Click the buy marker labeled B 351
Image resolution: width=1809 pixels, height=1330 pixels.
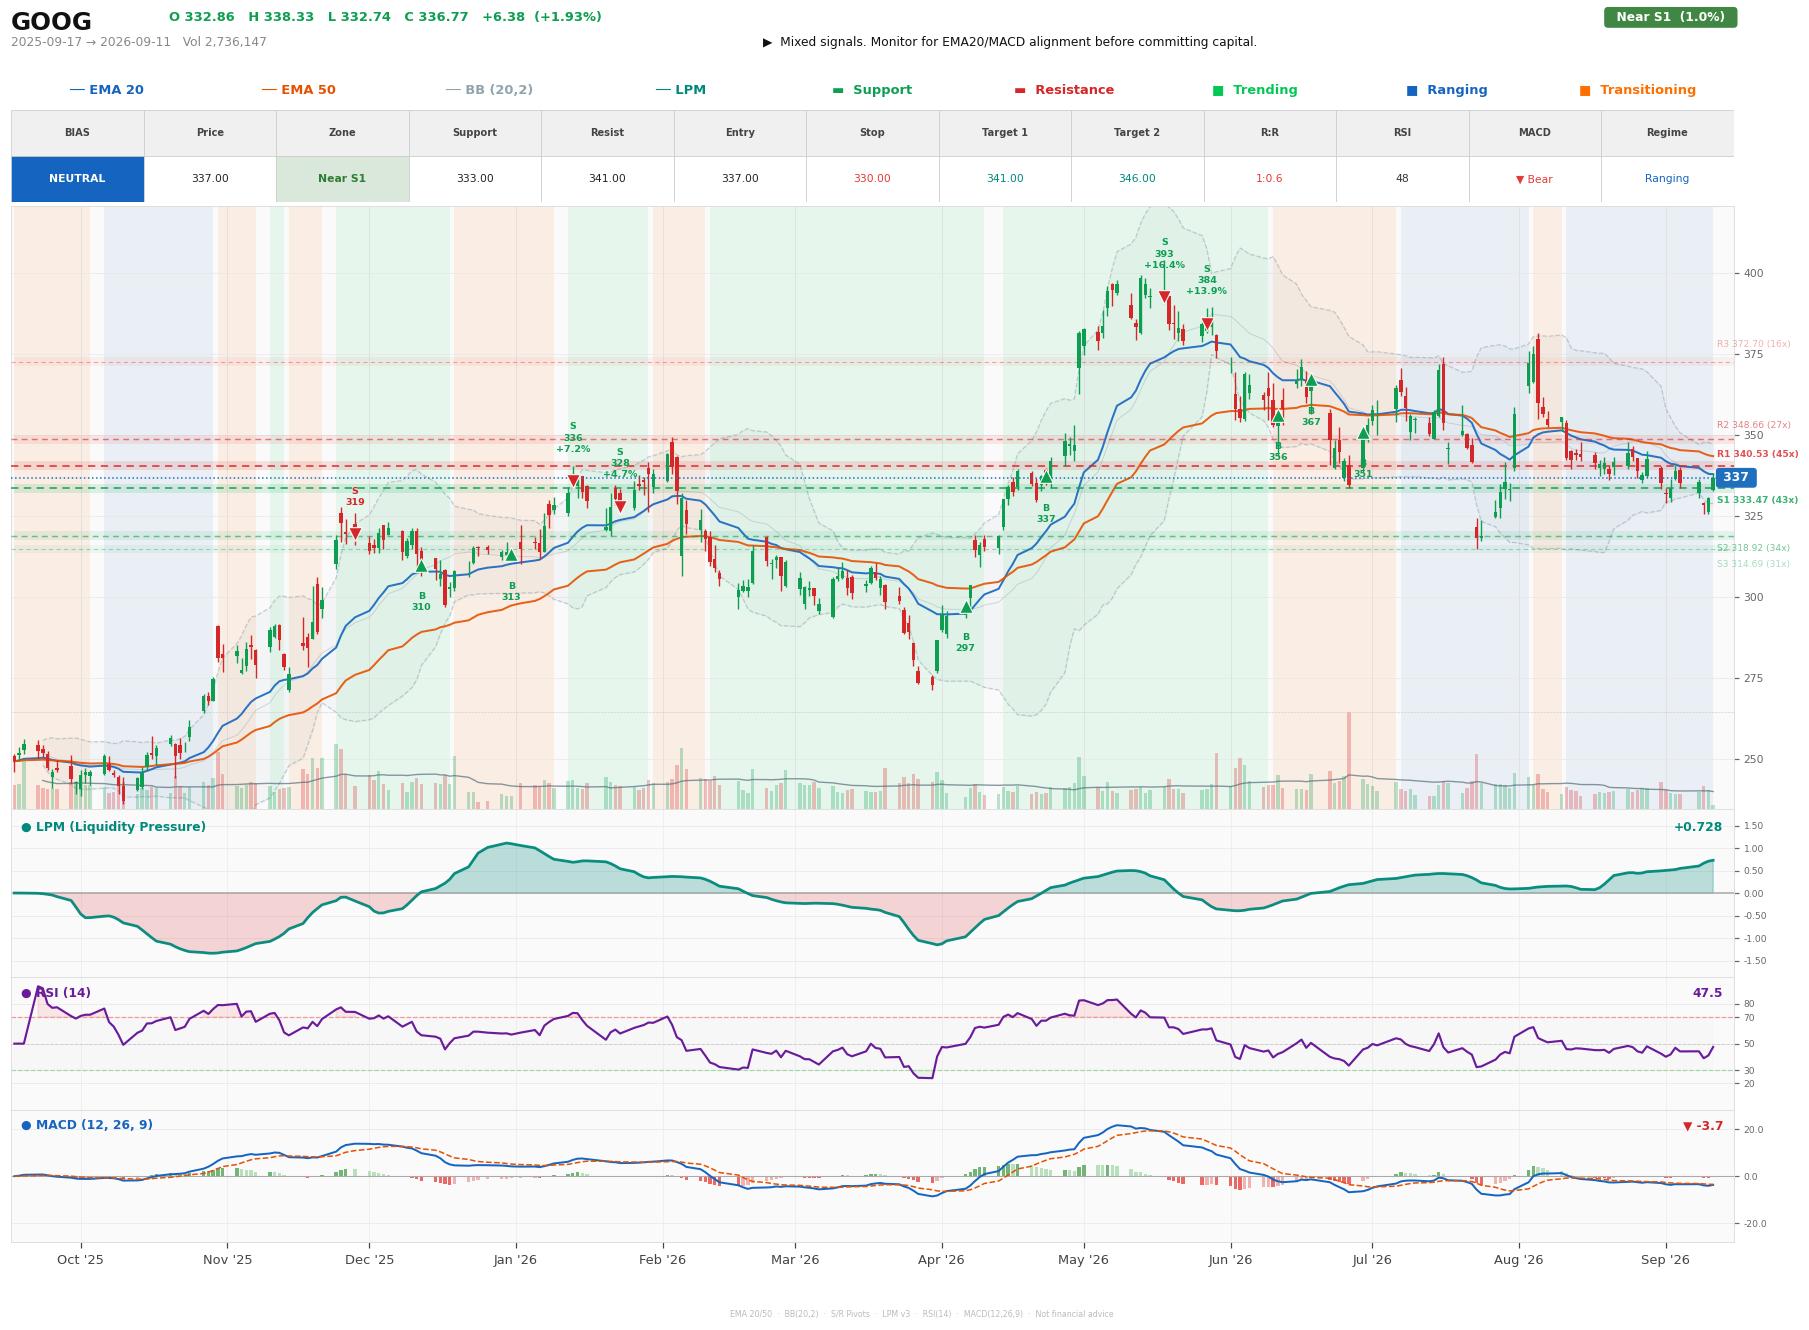1363,433
